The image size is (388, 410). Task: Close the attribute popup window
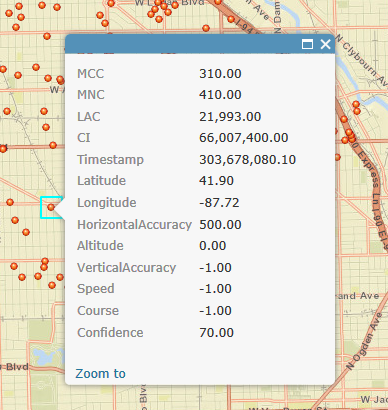[325, 44]
